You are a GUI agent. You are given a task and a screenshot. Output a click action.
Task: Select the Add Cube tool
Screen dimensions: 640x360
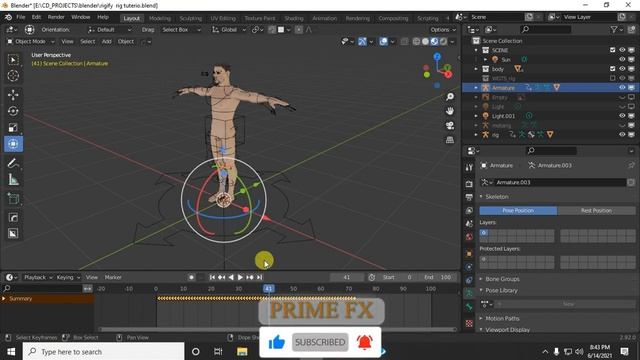click(13, 199)
